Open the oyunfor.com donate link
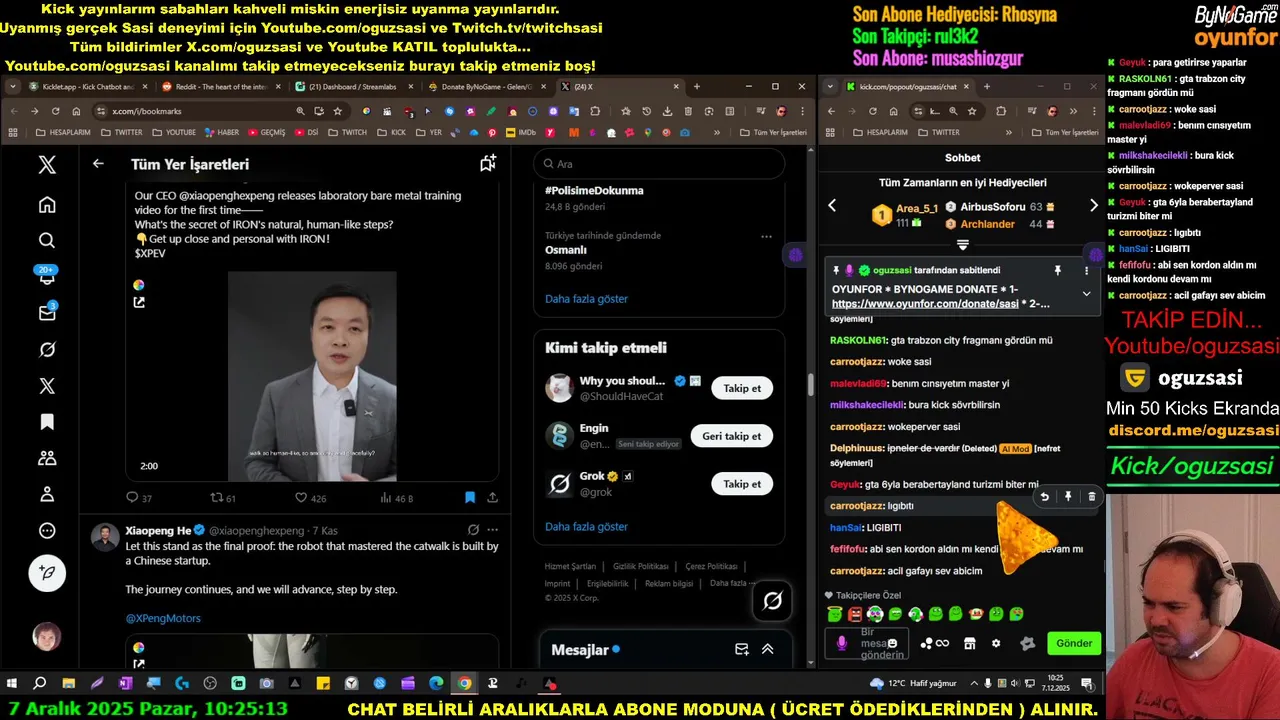 (940, 304)
